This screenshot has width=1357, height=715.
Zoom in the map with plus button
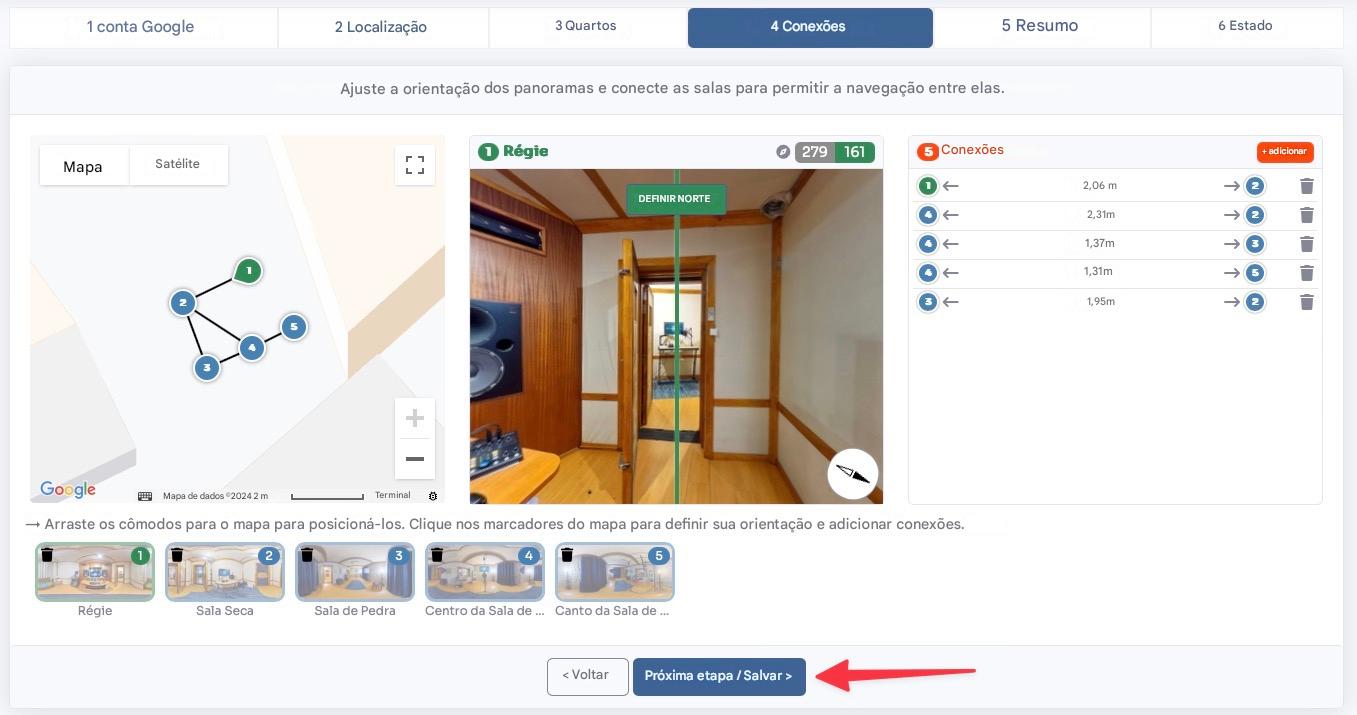(x=415, y=418)
